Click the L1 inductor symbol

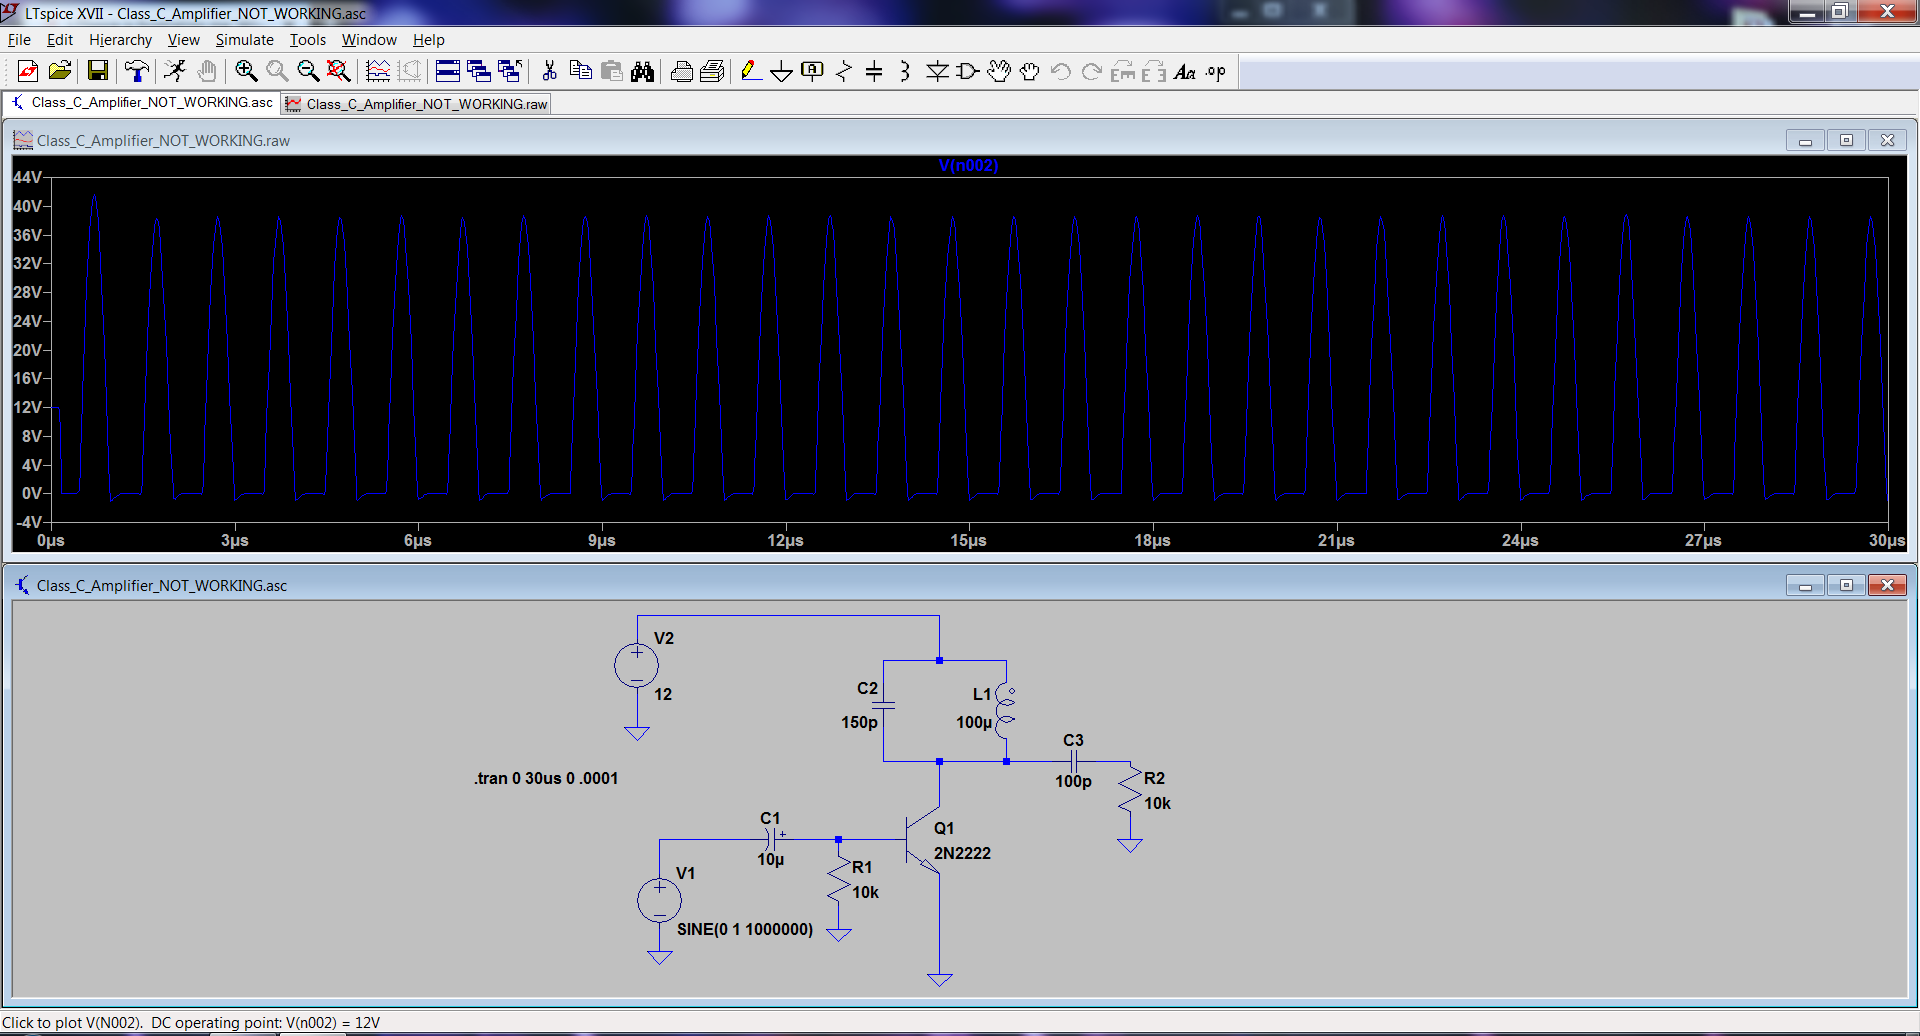pyautogui.click(x=1006, y=711)
